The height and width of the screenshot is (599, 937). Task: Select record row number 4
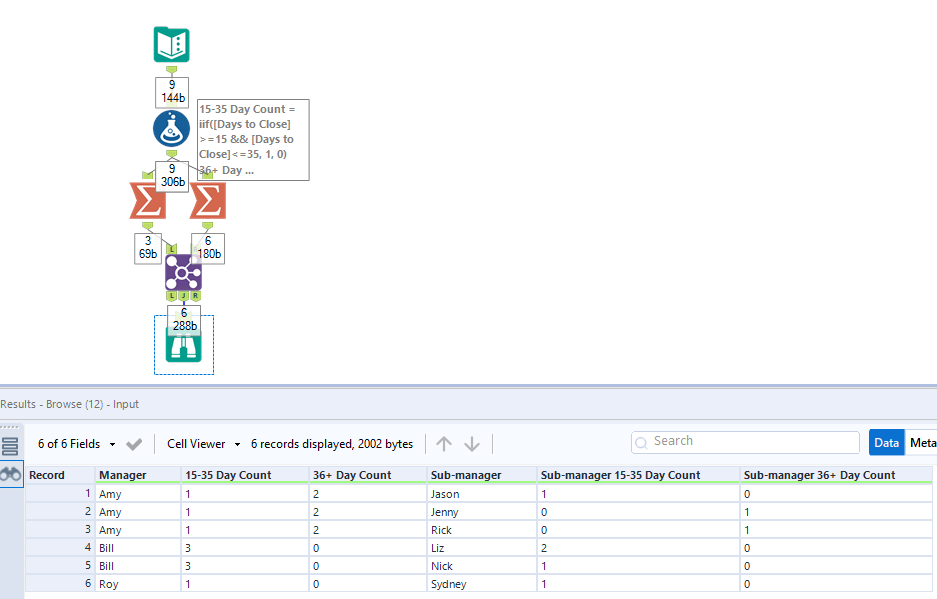(60, 548)
